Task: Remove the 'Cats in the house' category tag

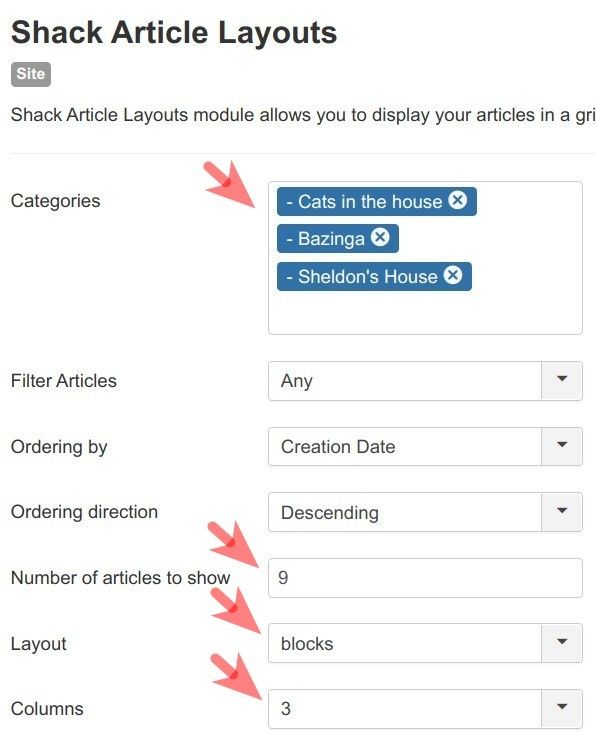Action: click(x=457, y=200)
